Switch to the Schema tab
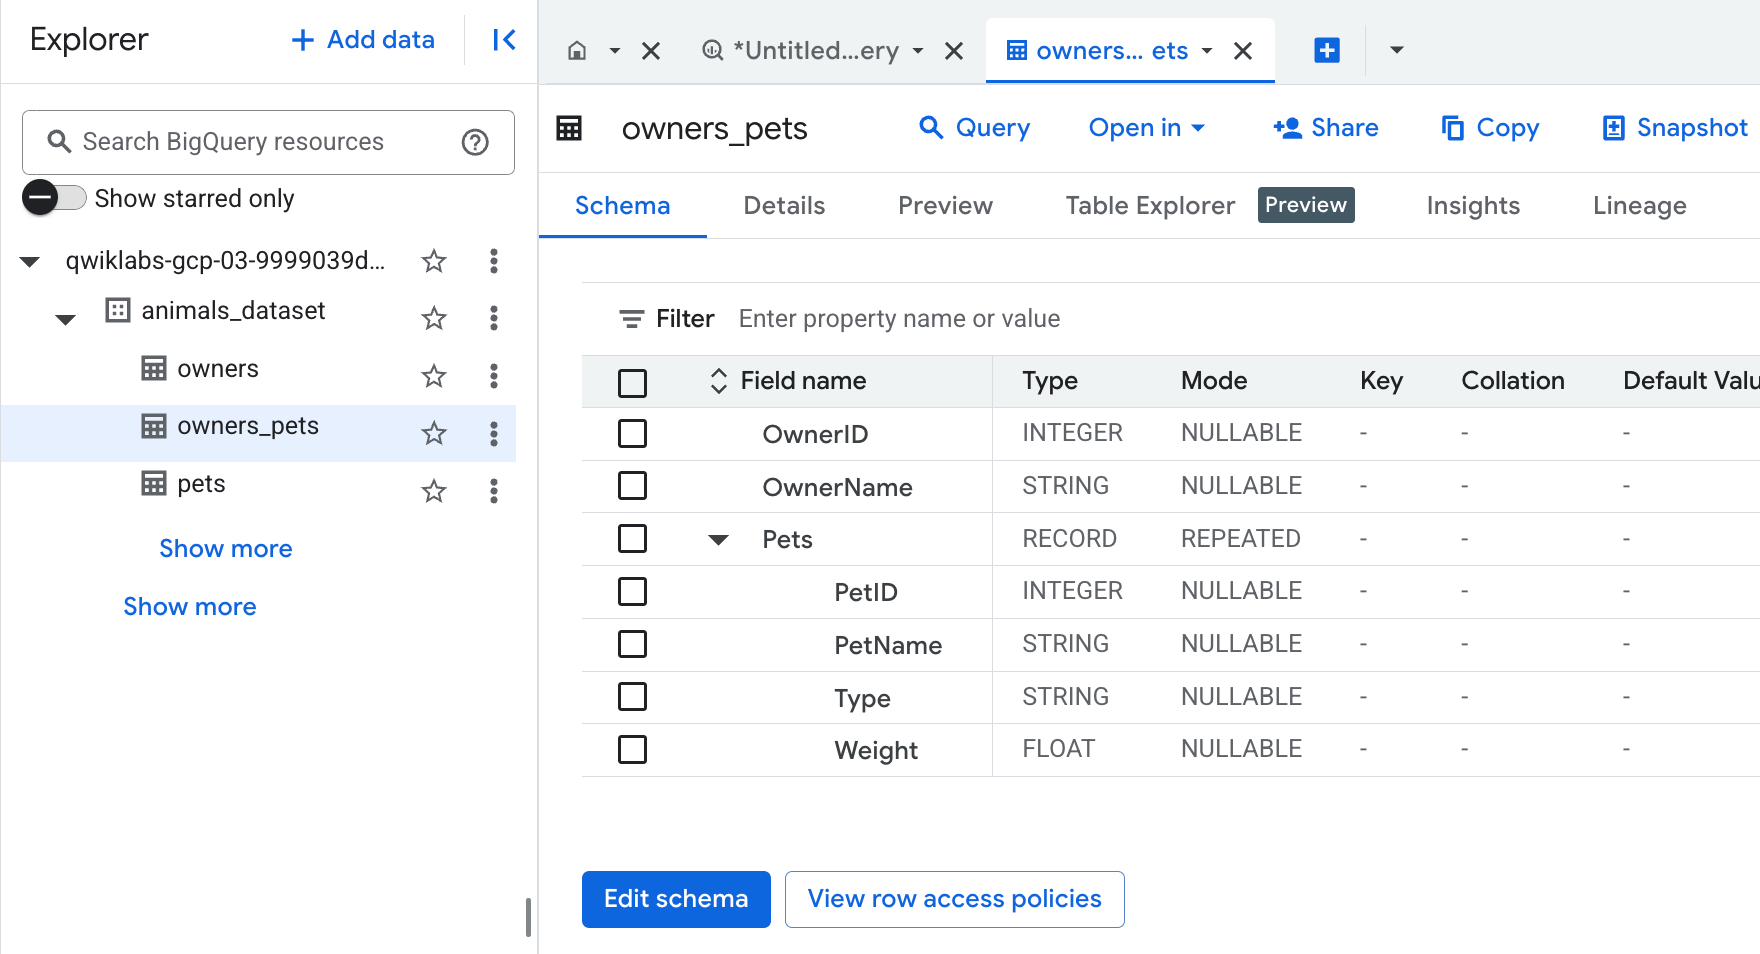The image size is (1760, 954). click(622, 206)
